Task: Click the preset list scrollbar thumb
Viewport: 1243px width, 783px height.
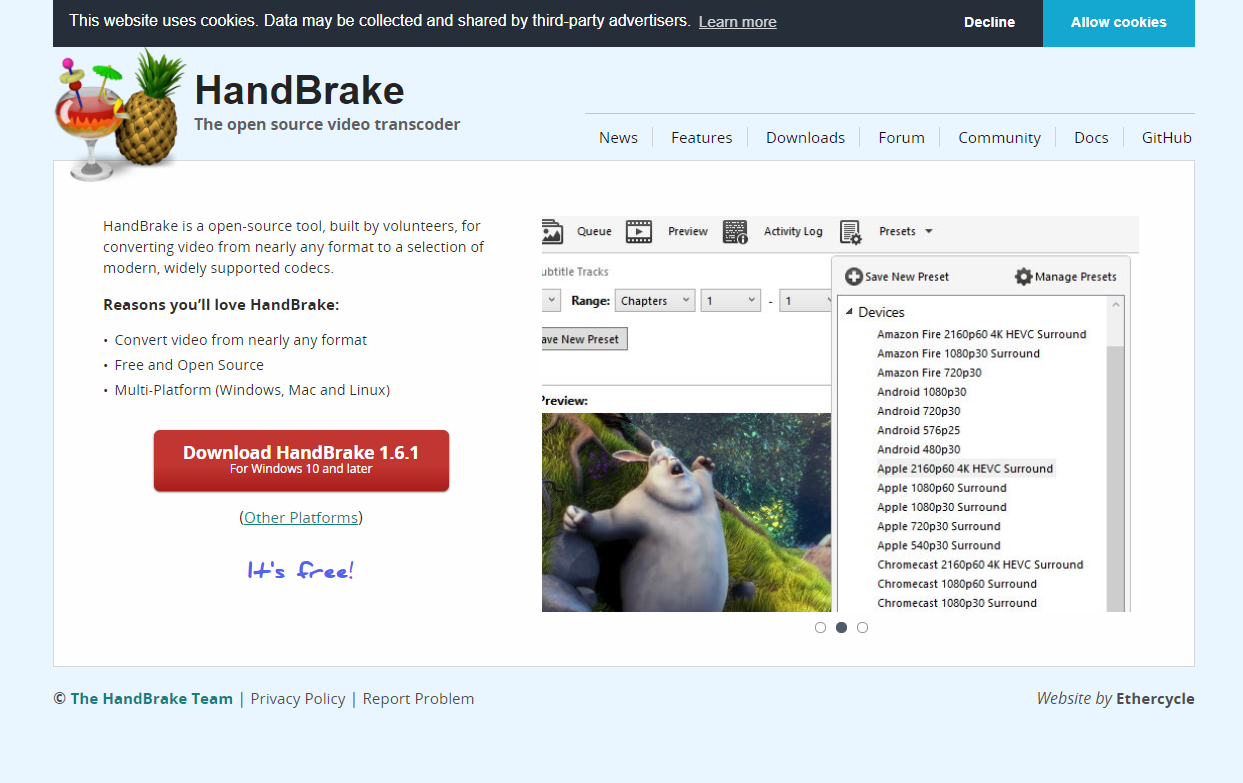Action: (1115, 478)
